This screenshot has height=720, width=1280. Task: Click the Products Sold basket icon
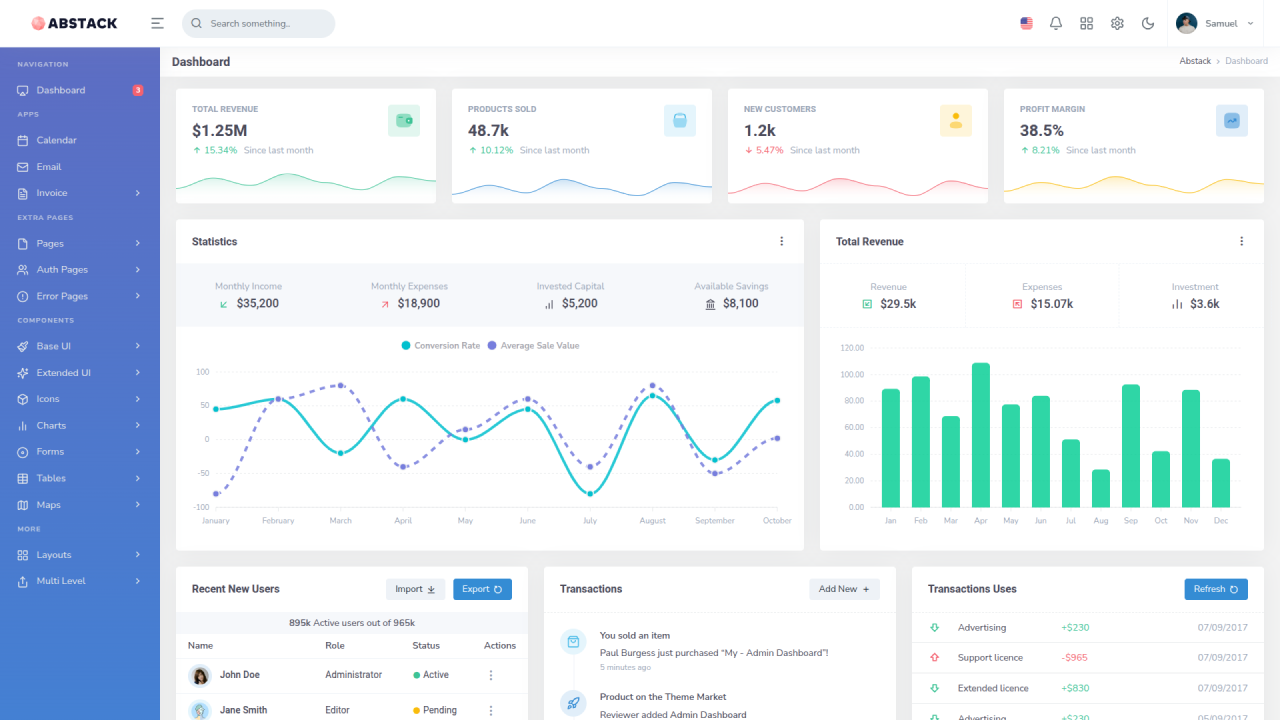680,121
